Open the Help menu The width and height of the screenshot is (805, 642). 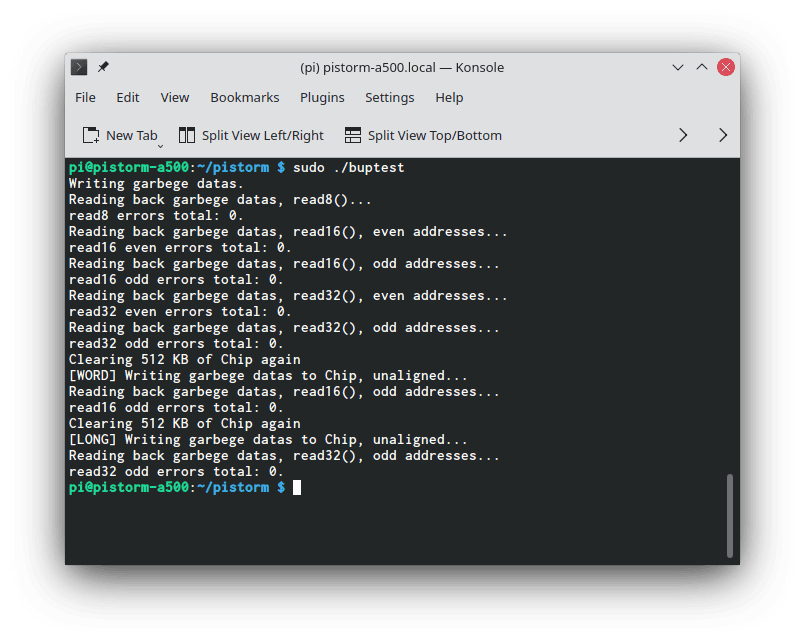tap(449, 97)
